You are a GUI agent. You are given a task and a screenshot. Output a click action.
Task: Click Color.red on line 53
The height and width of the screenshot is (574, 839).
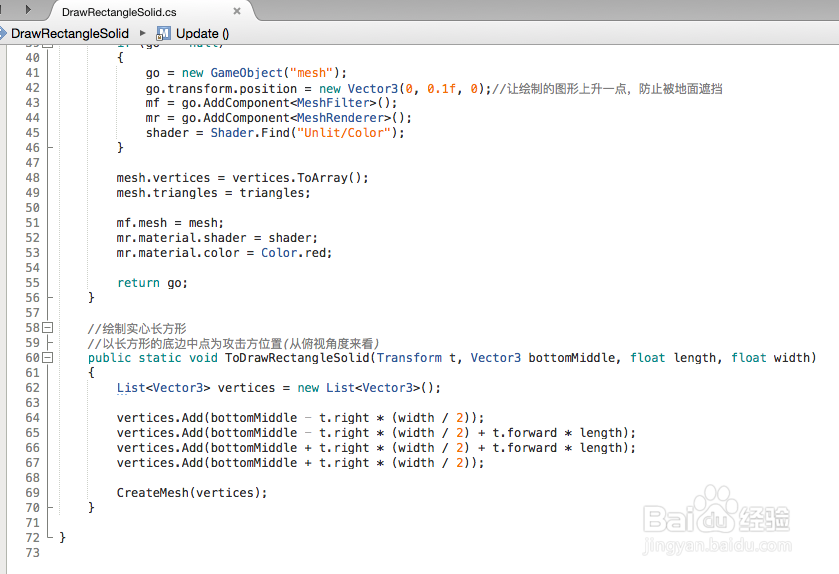296,253
